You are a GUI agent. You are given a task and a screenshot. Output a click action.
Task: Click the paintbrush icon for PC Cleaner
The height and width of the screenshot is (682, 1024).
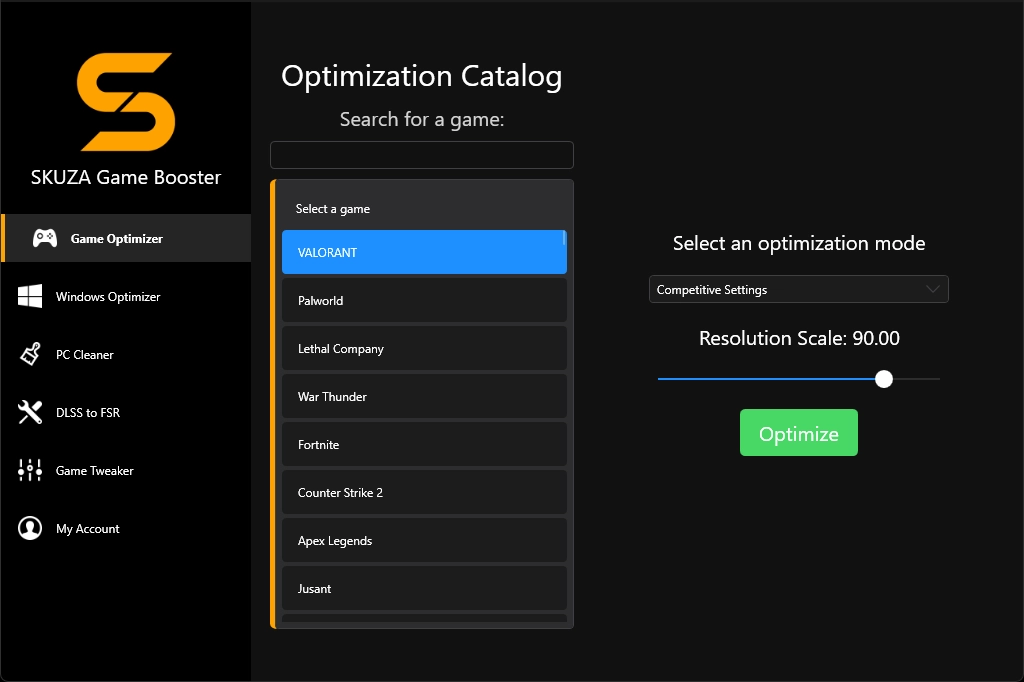point(30,353)
